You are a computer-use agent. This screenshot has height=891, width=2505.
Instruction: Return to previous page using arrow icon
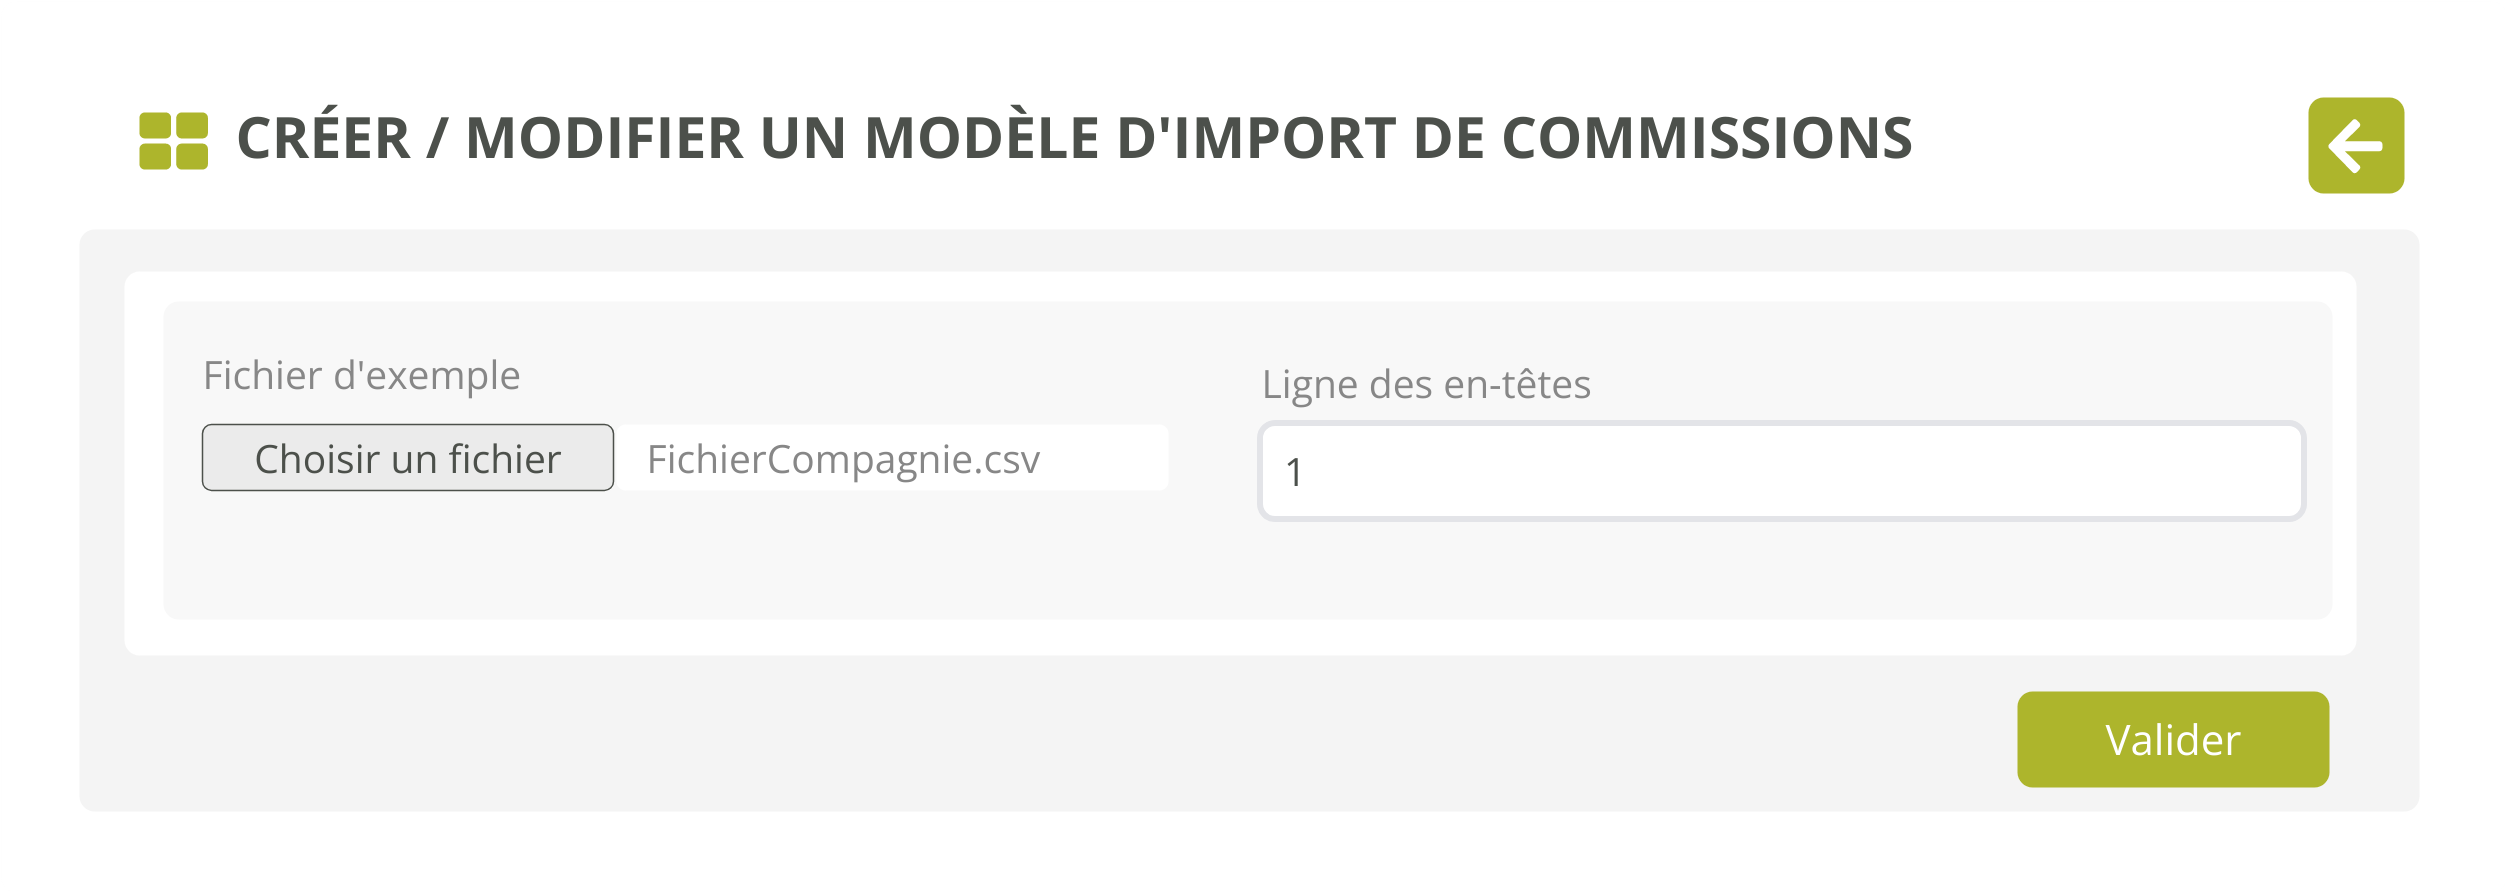[x=2355, y=145]
